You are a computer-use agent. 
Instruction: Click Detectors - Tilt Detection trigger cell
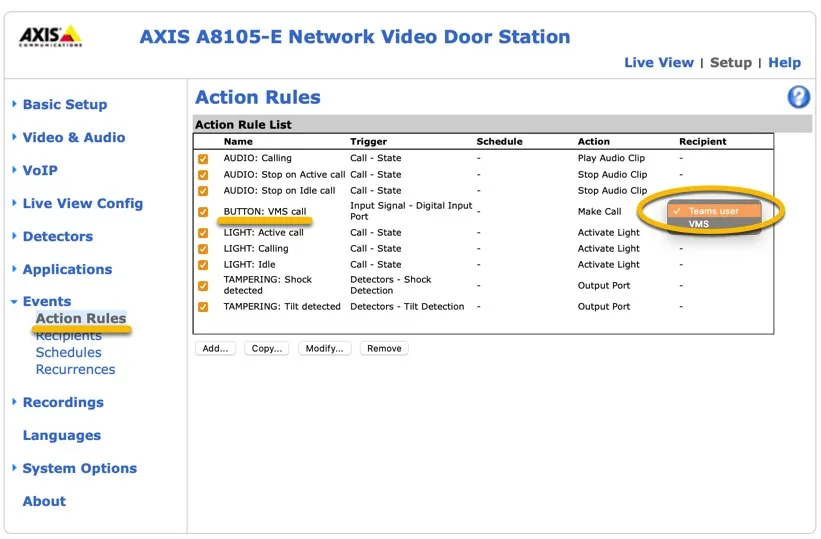407,306
